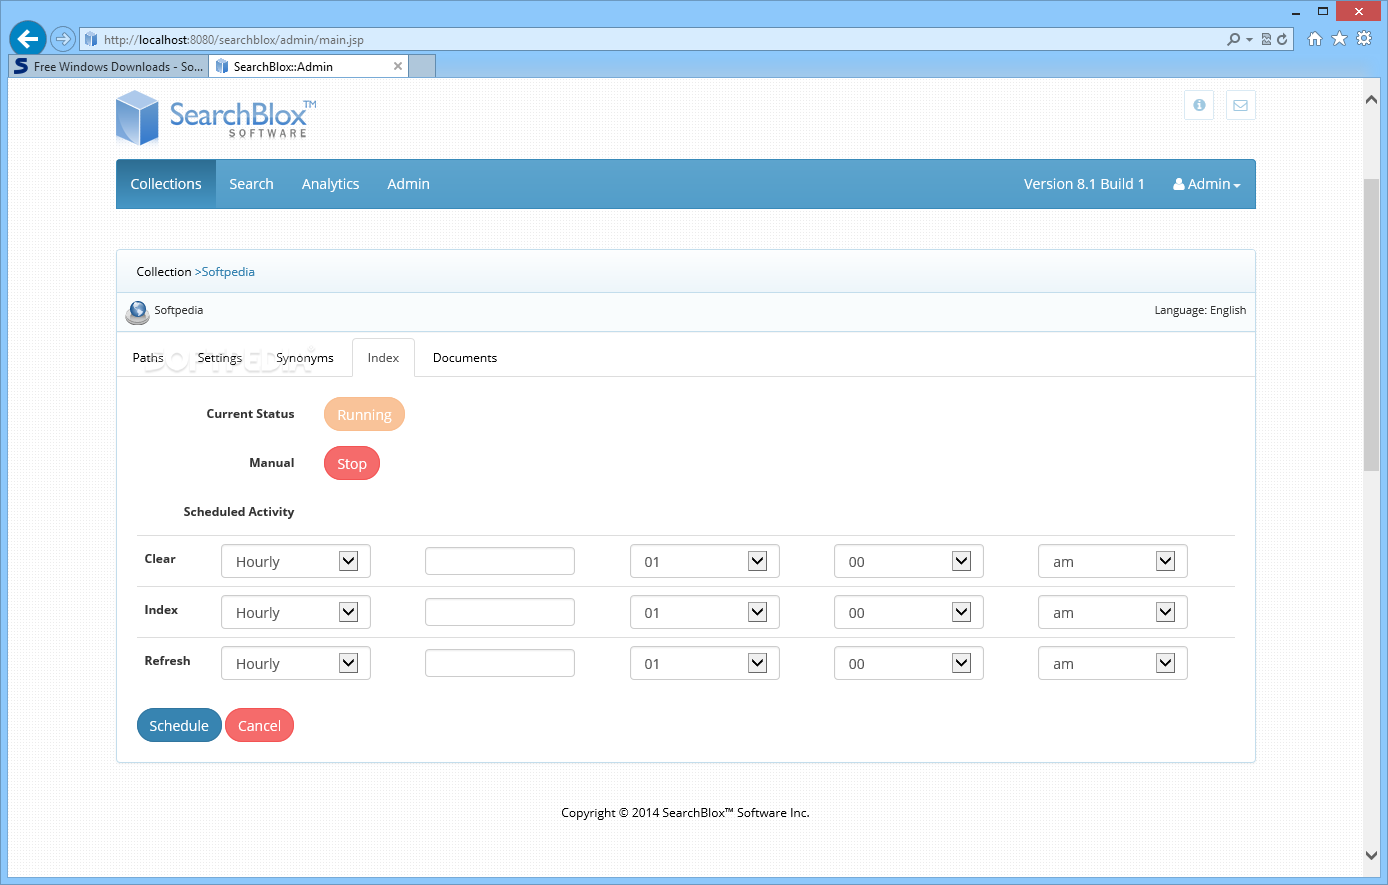The image size is (1388, 885).
Task: Expand the Admin user dropdown
Action: (1207, 184)
